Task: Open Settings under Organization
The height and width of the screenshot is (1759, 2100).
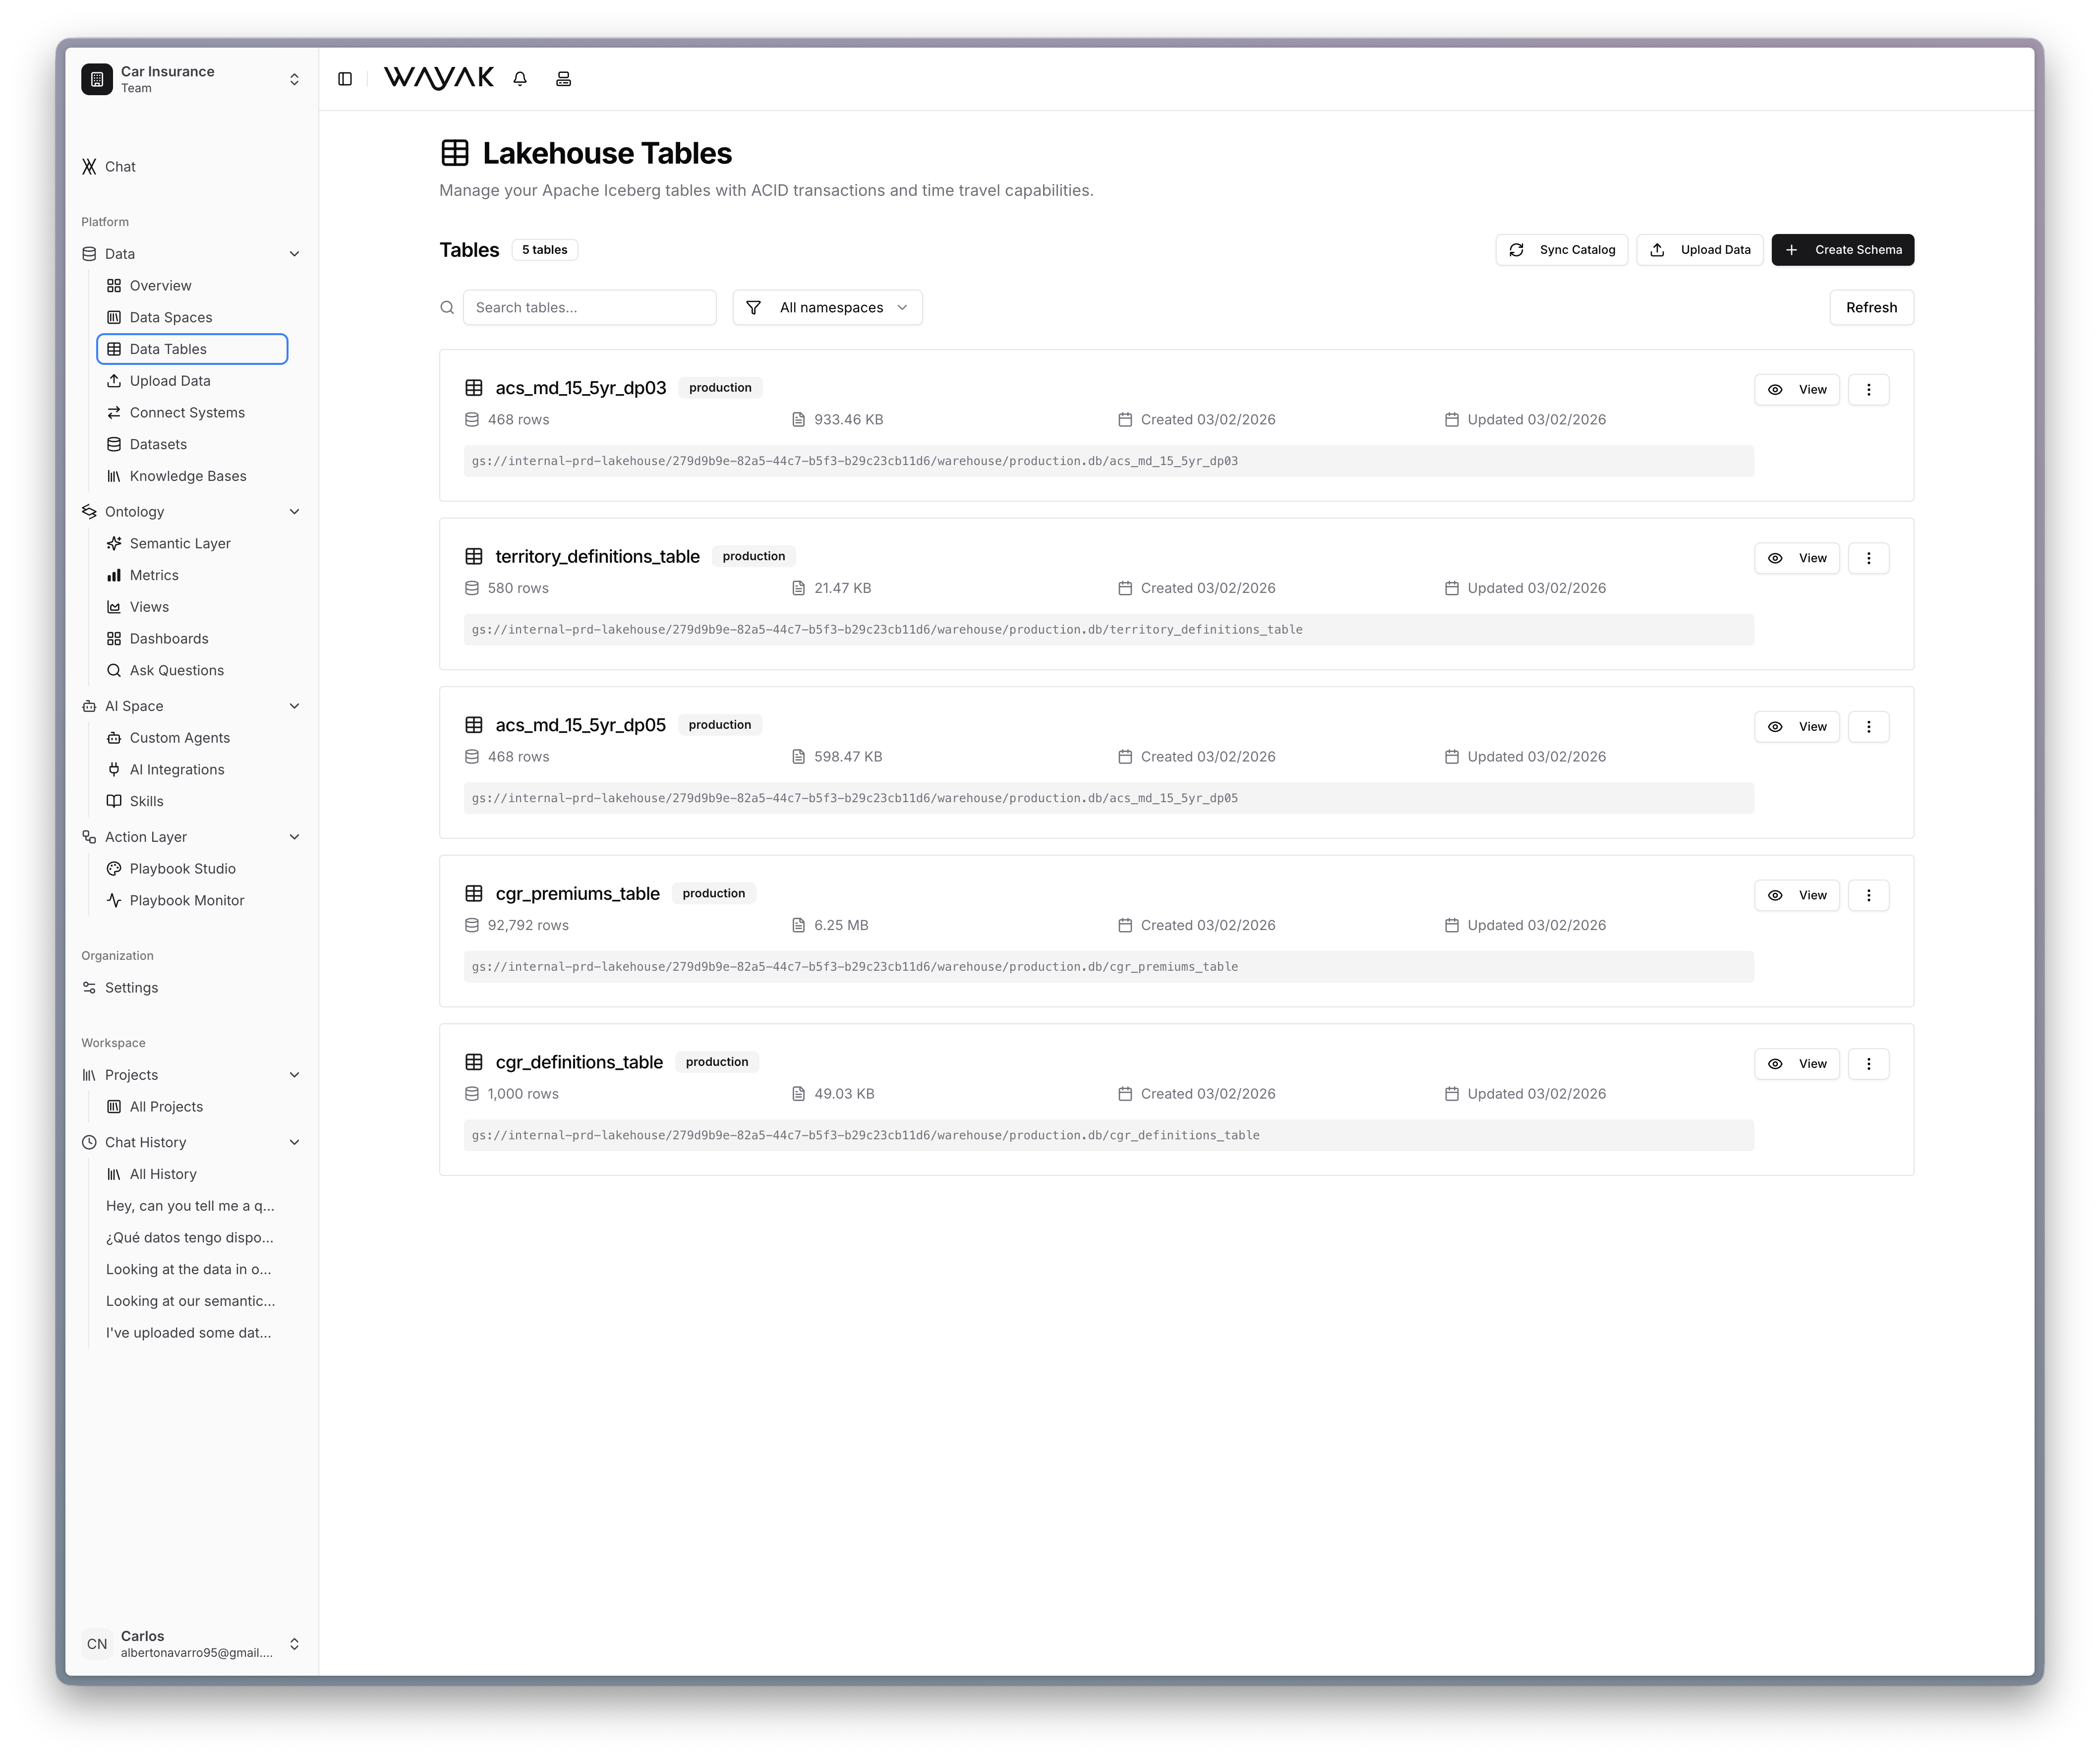Action: [191, 988]
